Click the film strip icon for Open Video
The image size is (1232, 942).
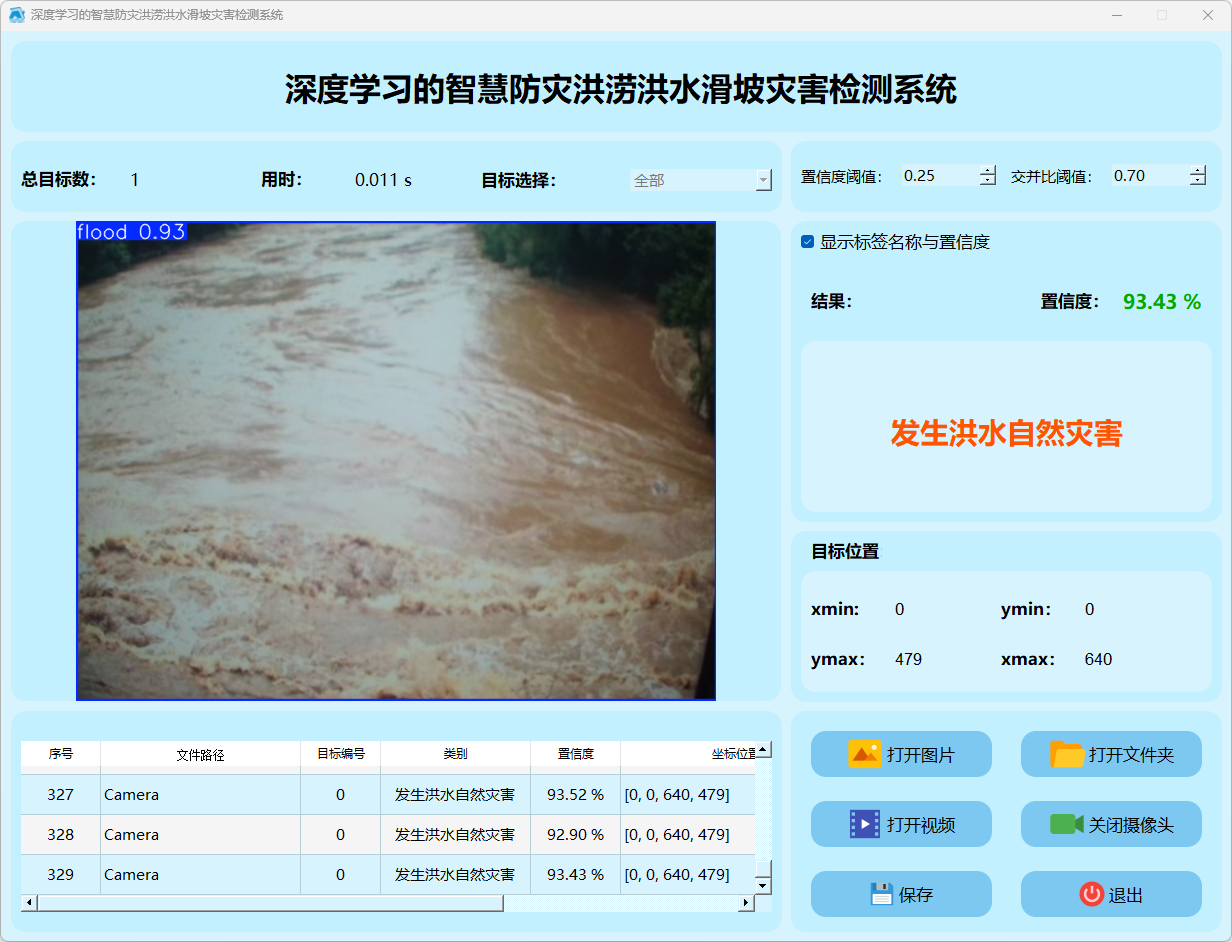pos(864,824)
